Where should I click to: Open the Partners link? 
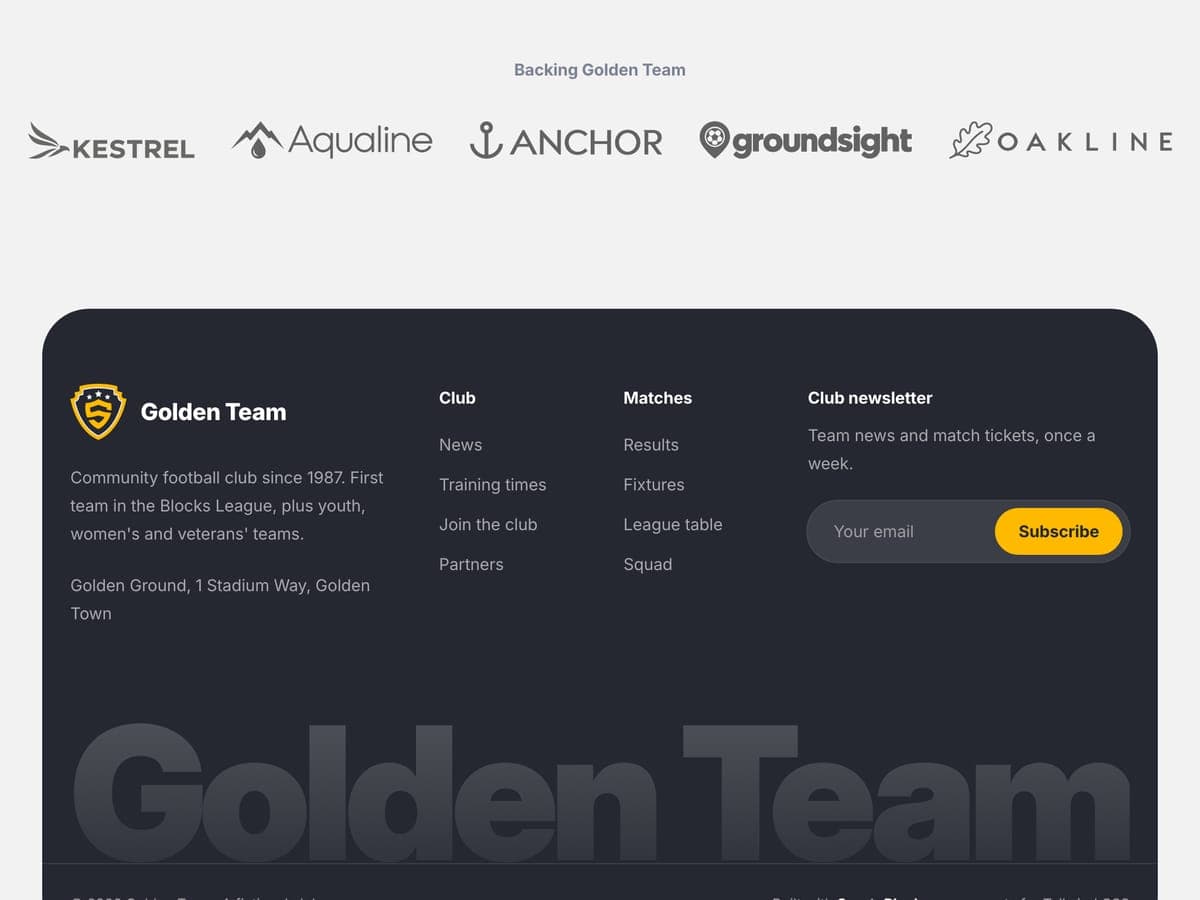[471, 565]
